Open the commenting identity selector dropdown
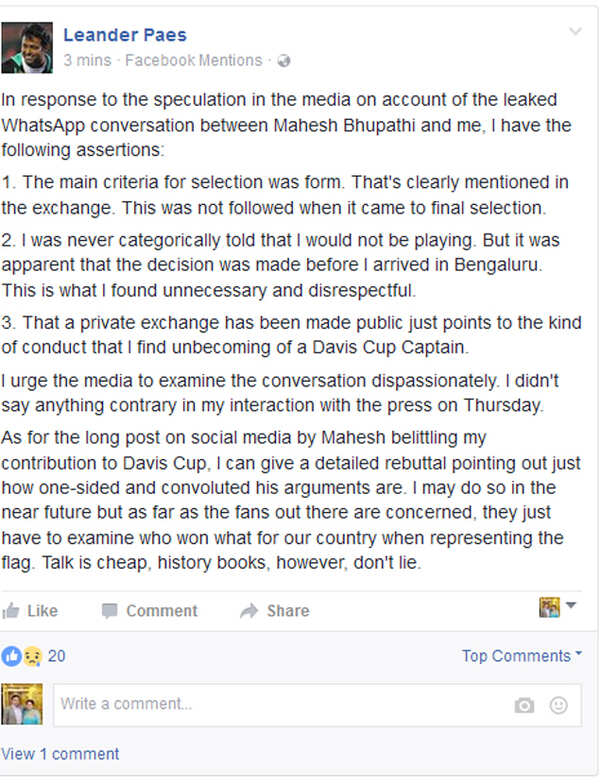Screen dimensions: 600x784 [x=558, y=607]
